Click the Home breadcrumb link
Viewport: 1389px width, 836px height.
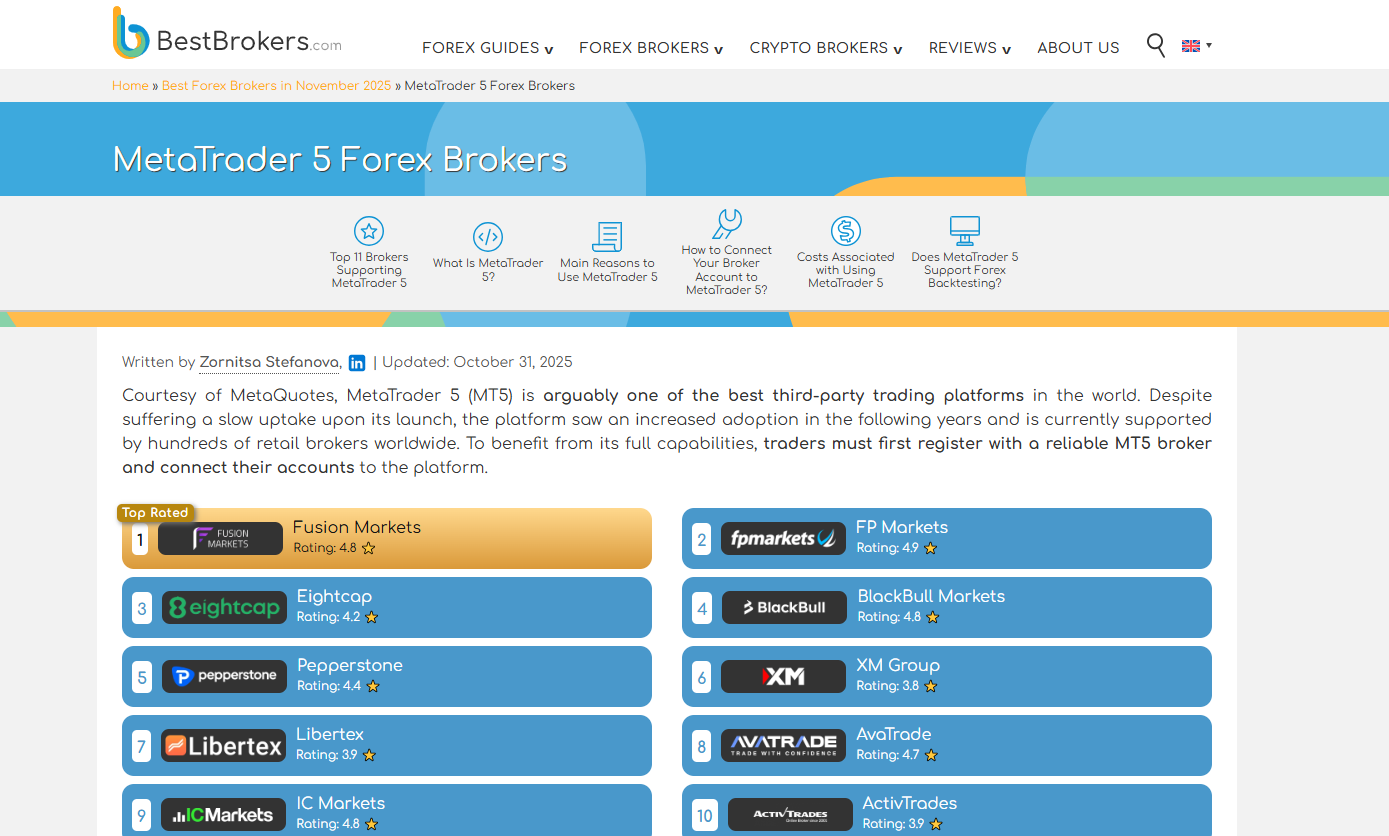pos(130,86)
